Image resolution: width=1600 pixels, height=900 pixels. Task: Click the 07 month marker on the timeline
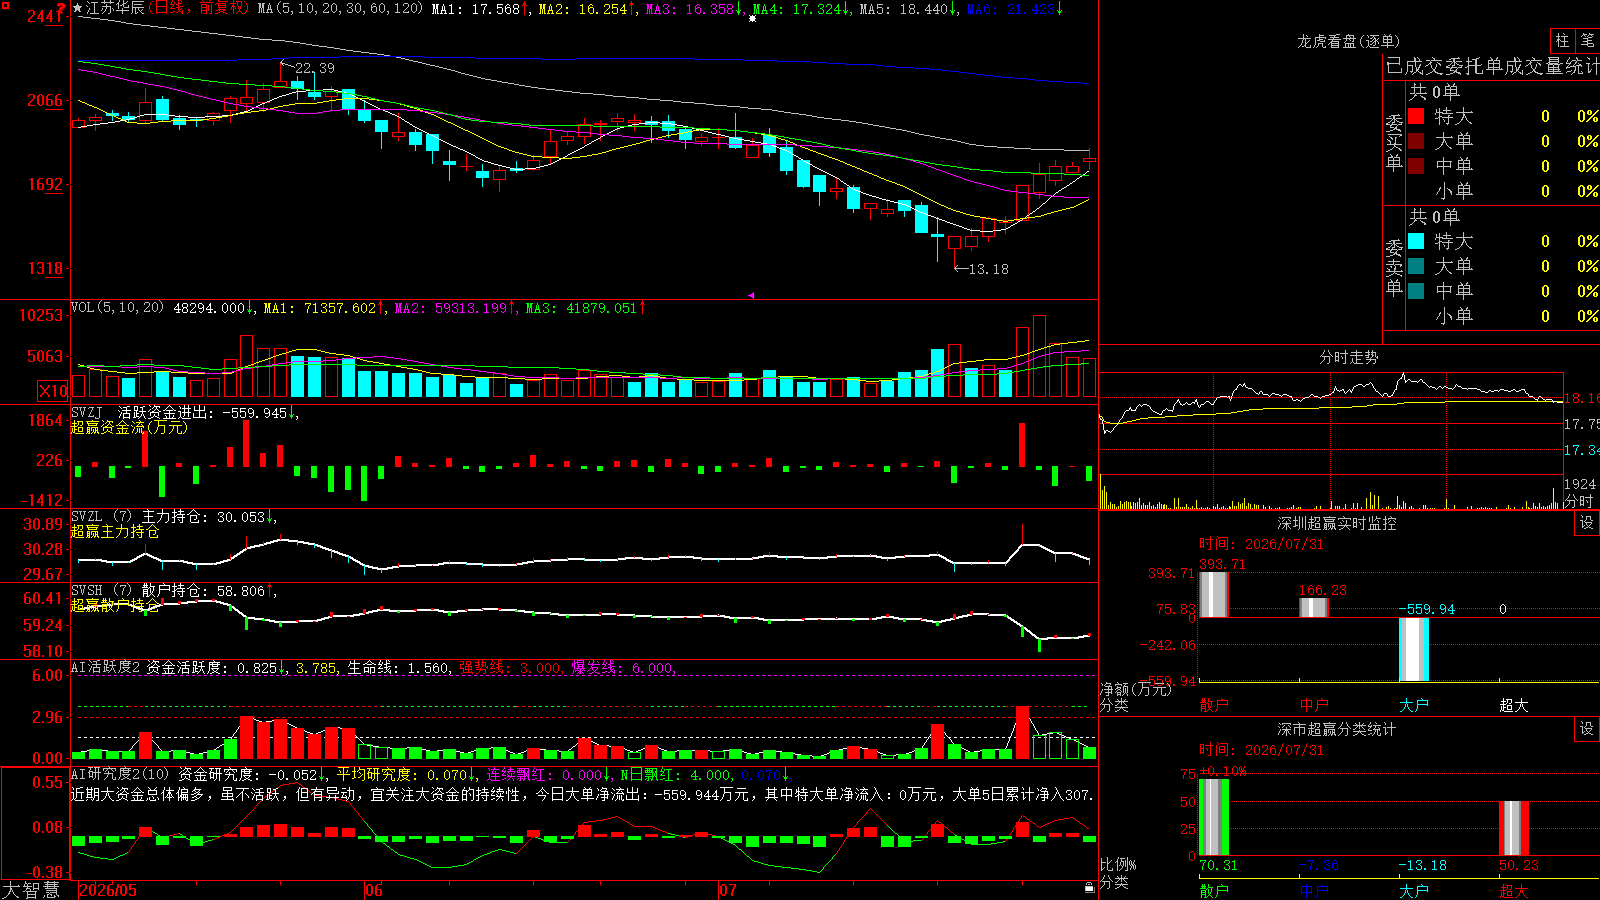(728, 890)
